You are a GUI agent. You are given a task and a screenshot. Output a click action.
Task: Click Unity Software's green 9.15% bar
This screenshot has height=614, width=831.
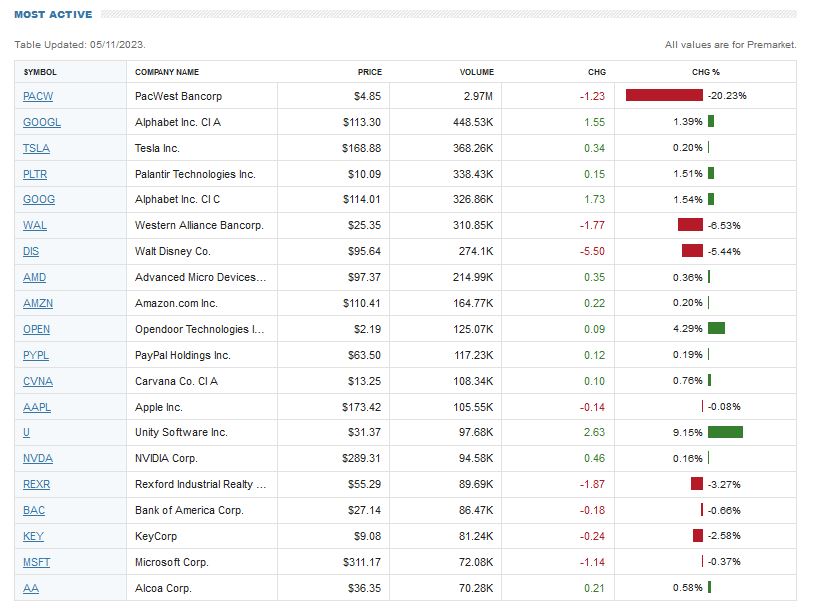725,432
